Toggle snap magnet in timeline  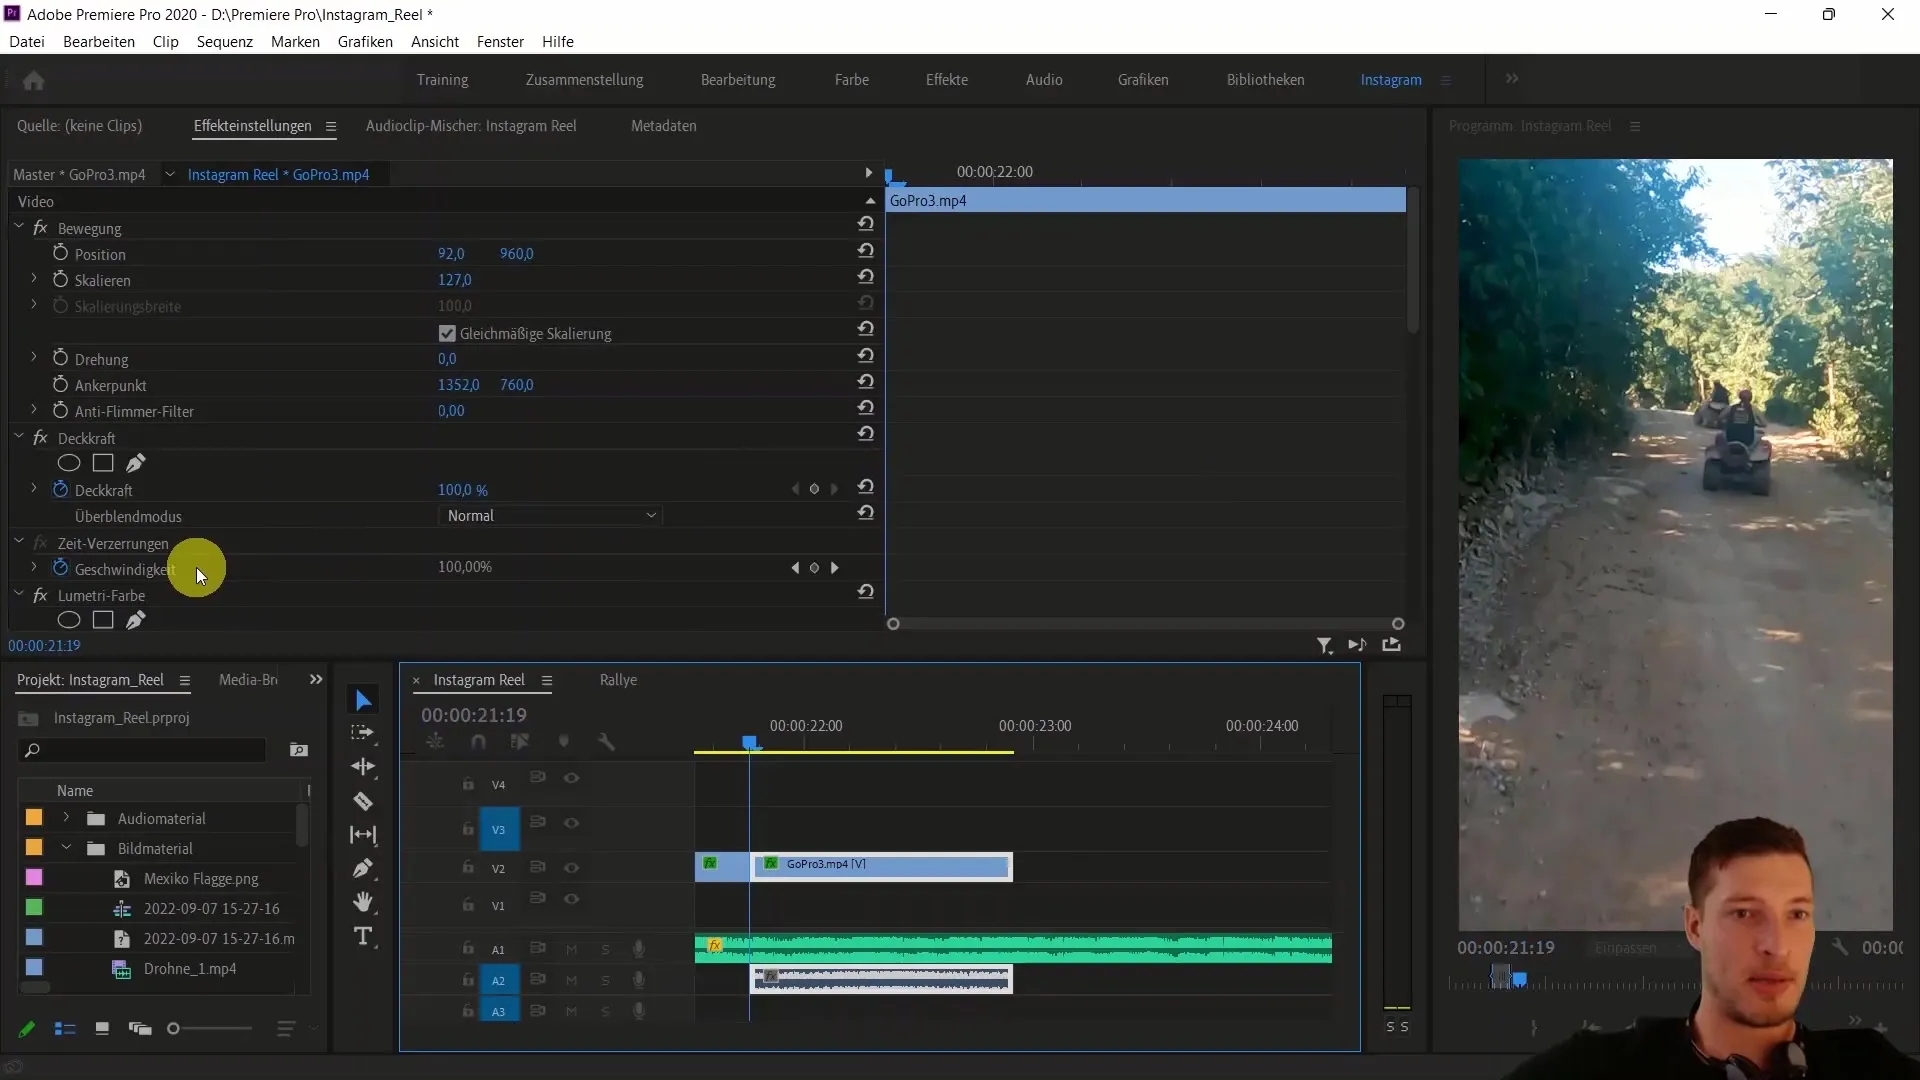[x=478, y=742]
